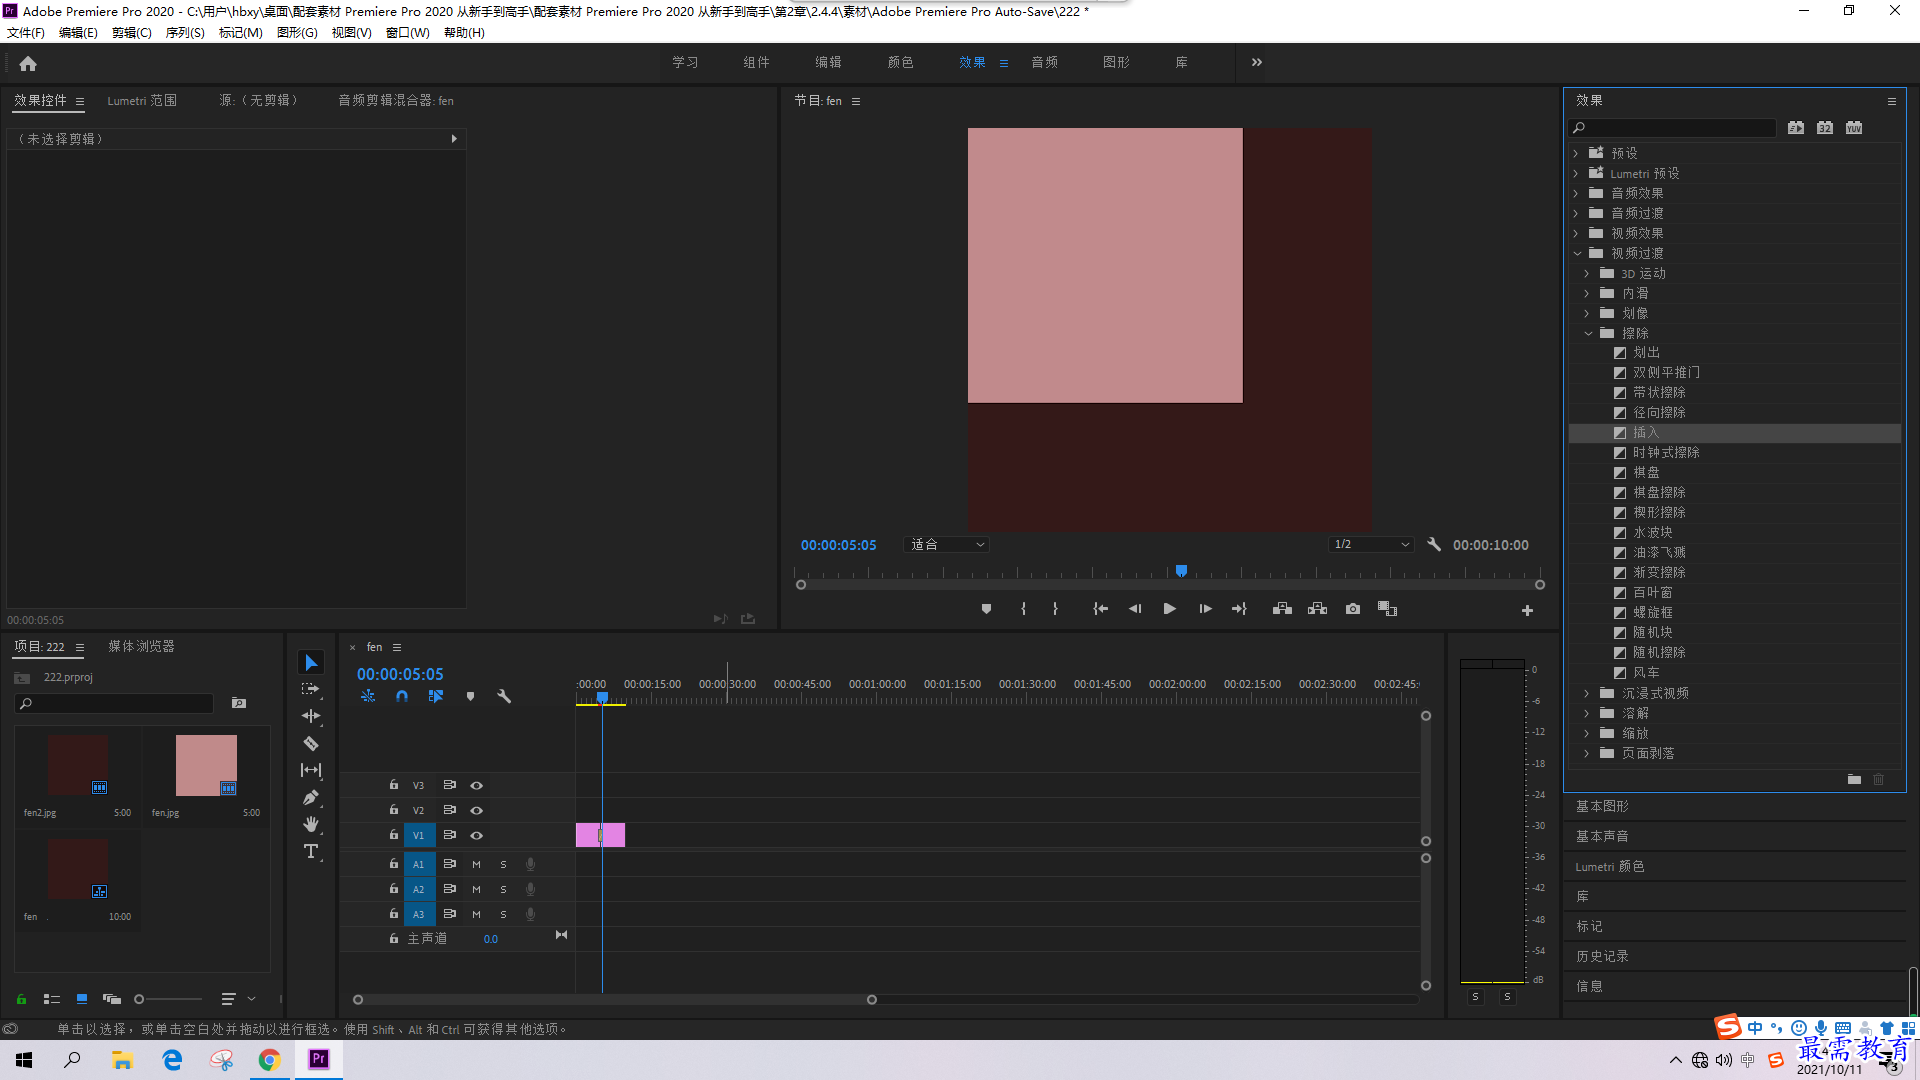Open the 历史记录 panel
The image size is (1920, 1080).
click(1602, 956)
